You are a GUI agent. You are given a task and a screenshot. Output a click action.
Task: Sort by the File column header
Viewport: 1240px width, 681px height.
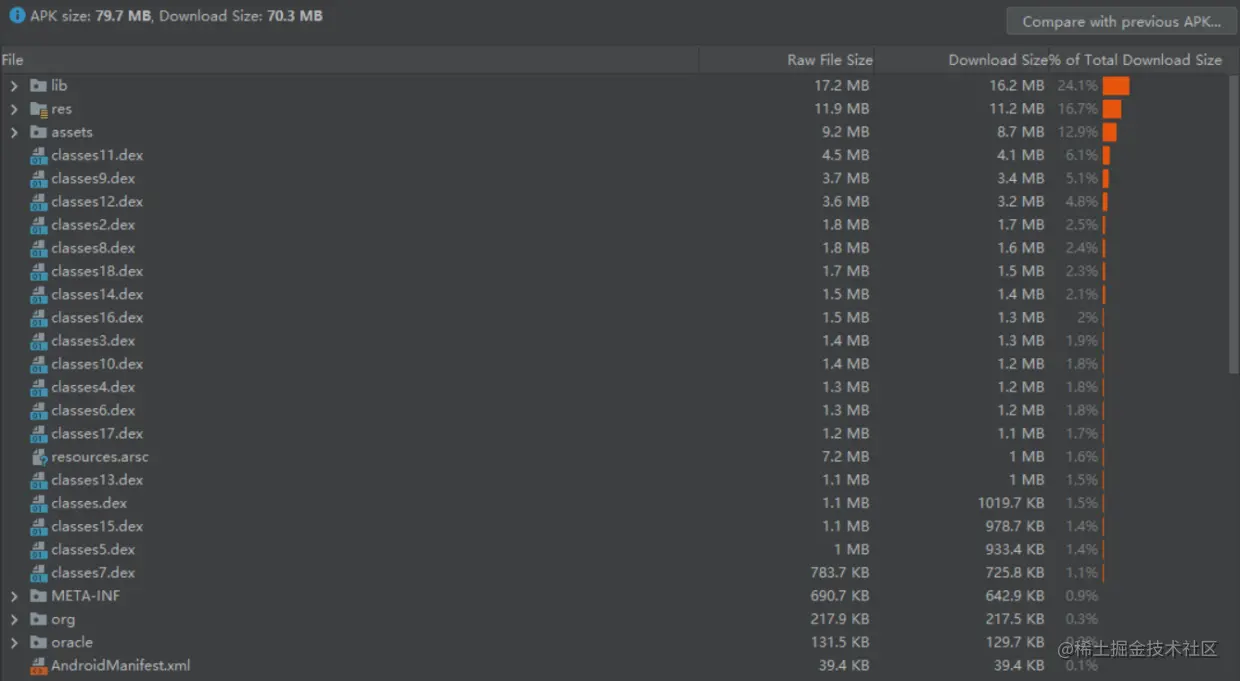pyautogui.click(x=349, y=60)
